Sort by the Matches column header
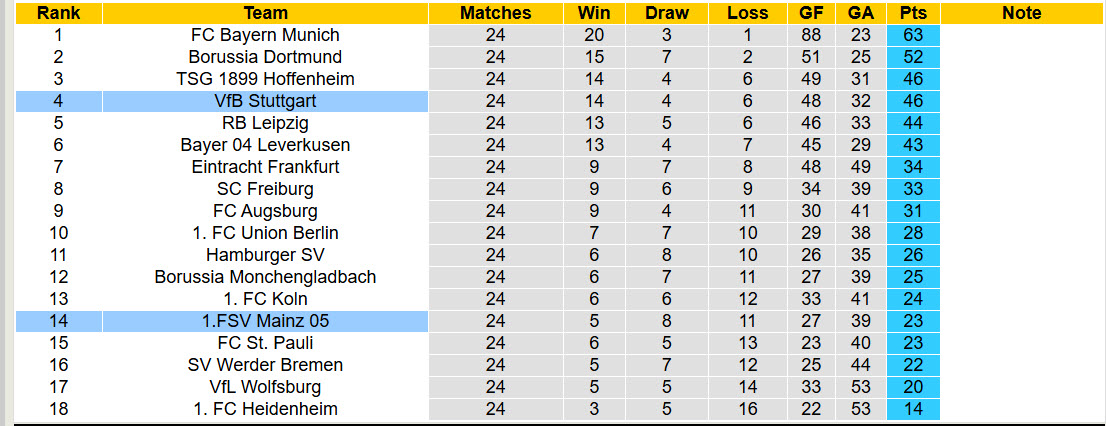 [x=495, y=13]
